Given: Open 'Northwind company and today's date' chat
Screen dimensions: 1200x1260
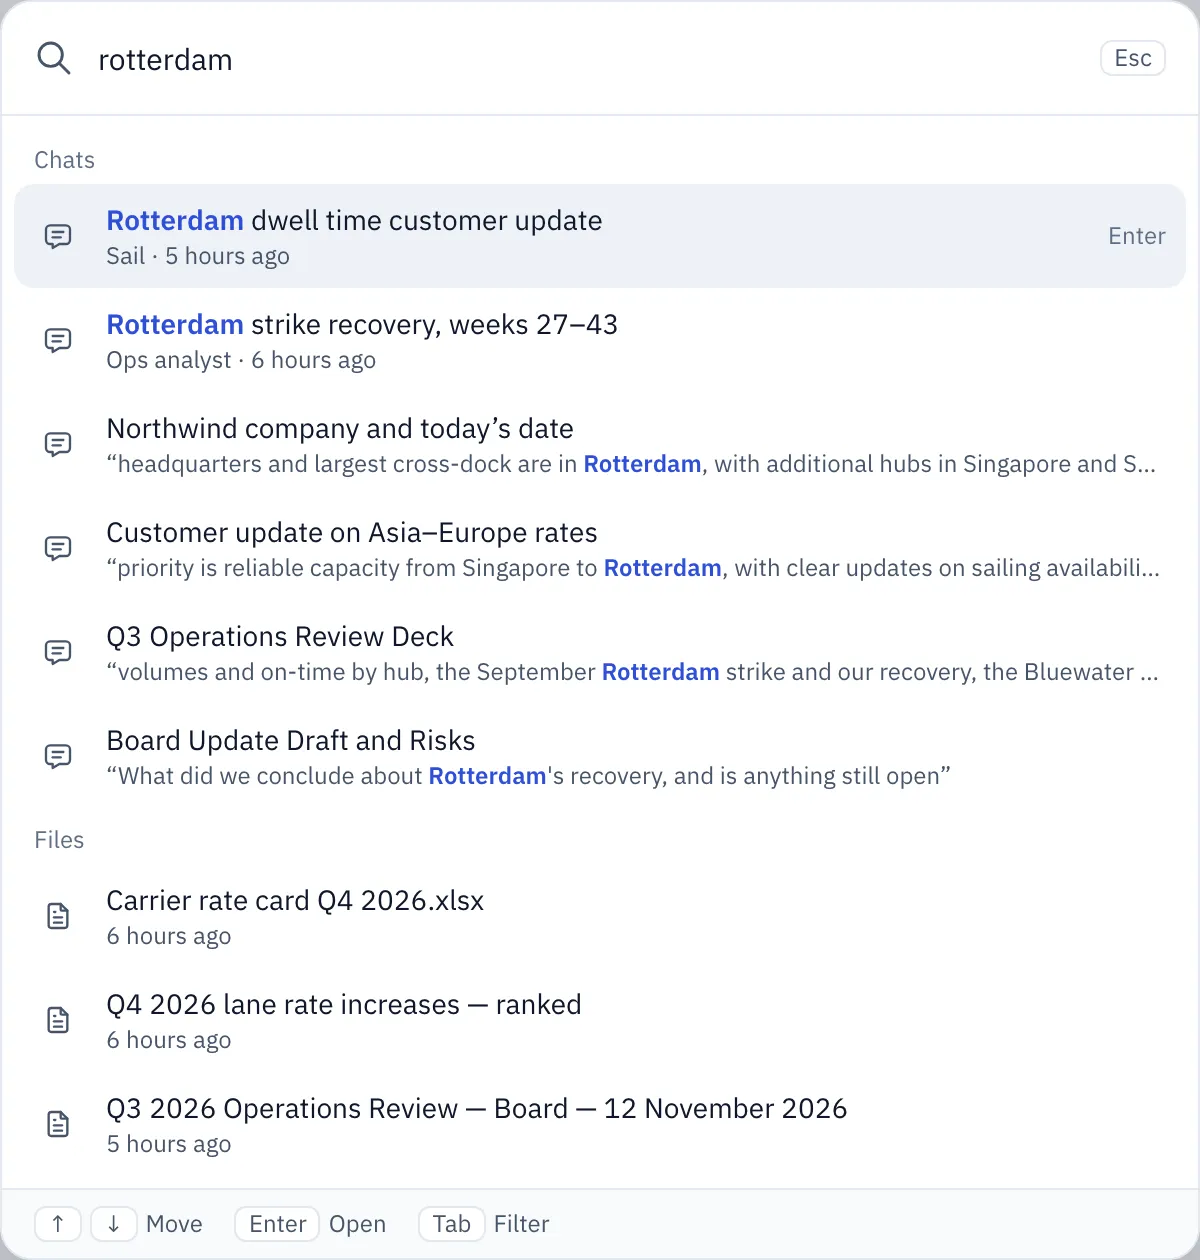Looking at the screenshot, I should 600,444.
